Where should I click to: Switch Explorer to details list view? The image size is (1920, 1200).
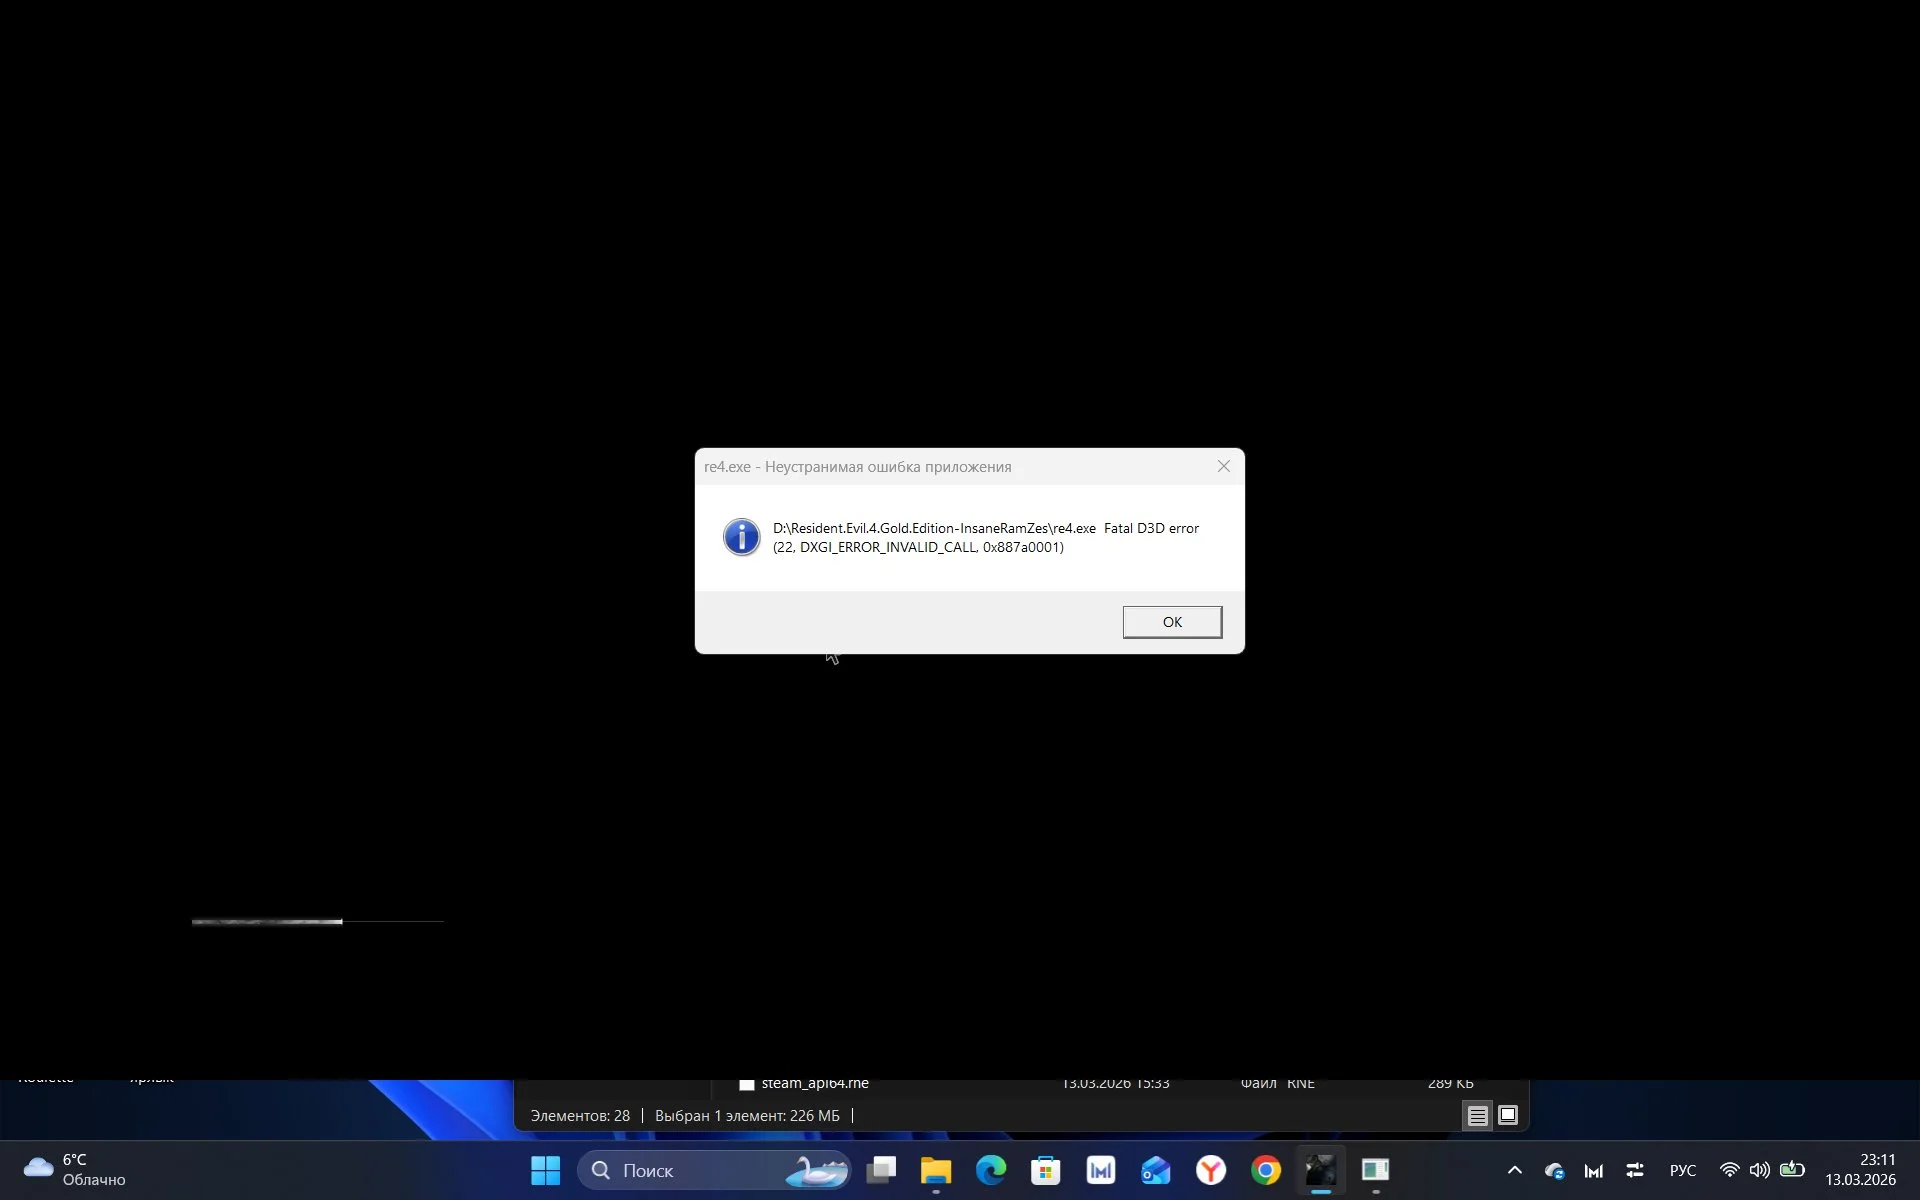pos(1477,1116)
